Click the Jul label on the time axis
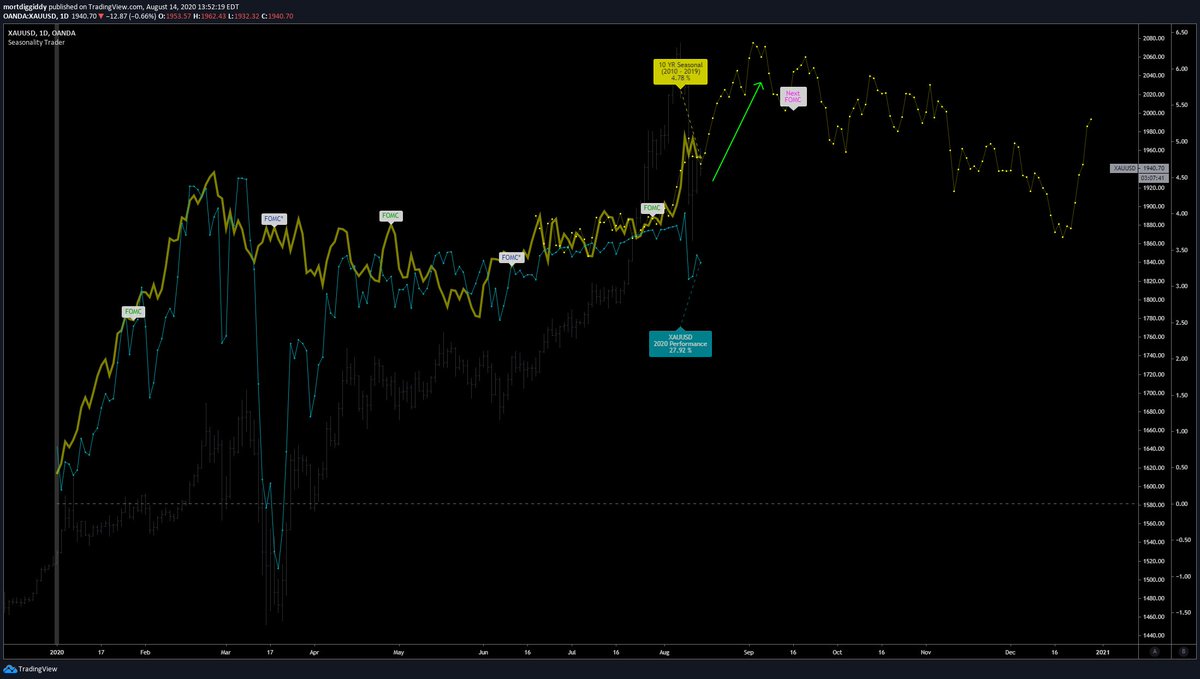 tap(572, 651)
